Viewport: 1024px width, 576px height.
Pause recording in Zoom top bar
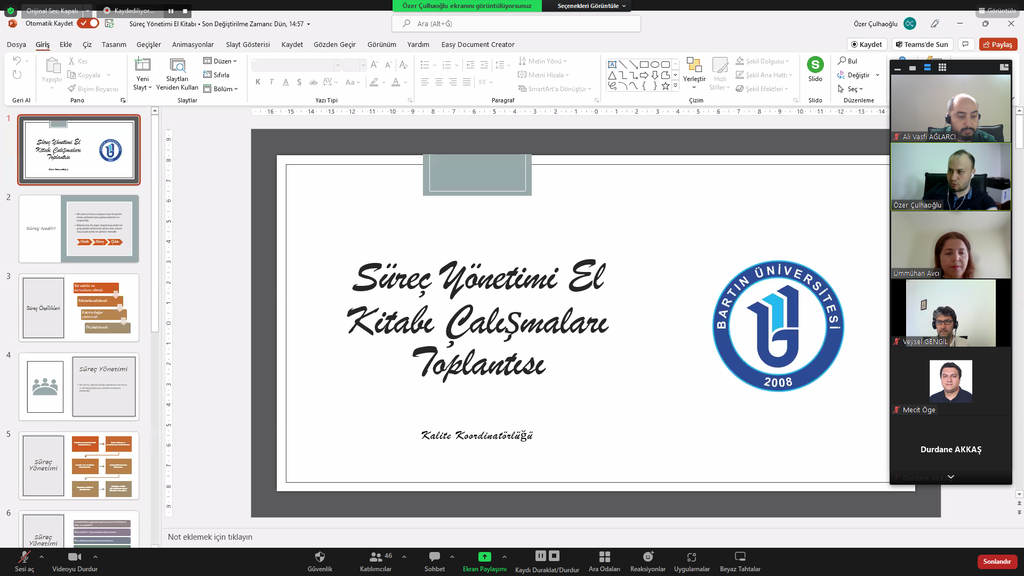pyautogui.click(x=171, y=10)
